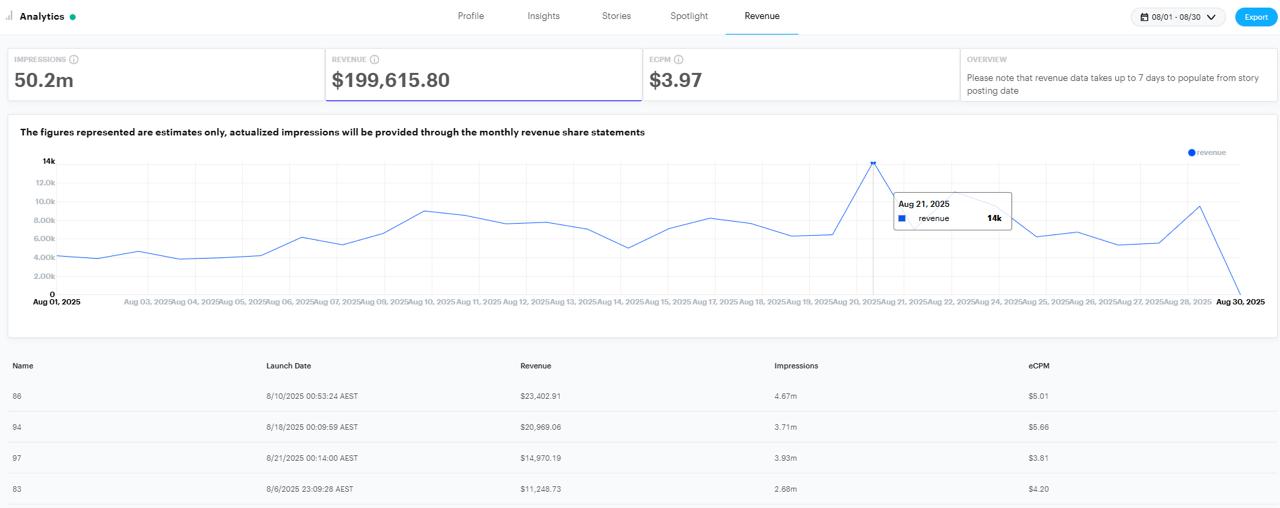The width and height of the screenshot is (1280, 508).
Task: Sort table by Launch Date column header
Action: click(288, 366)
